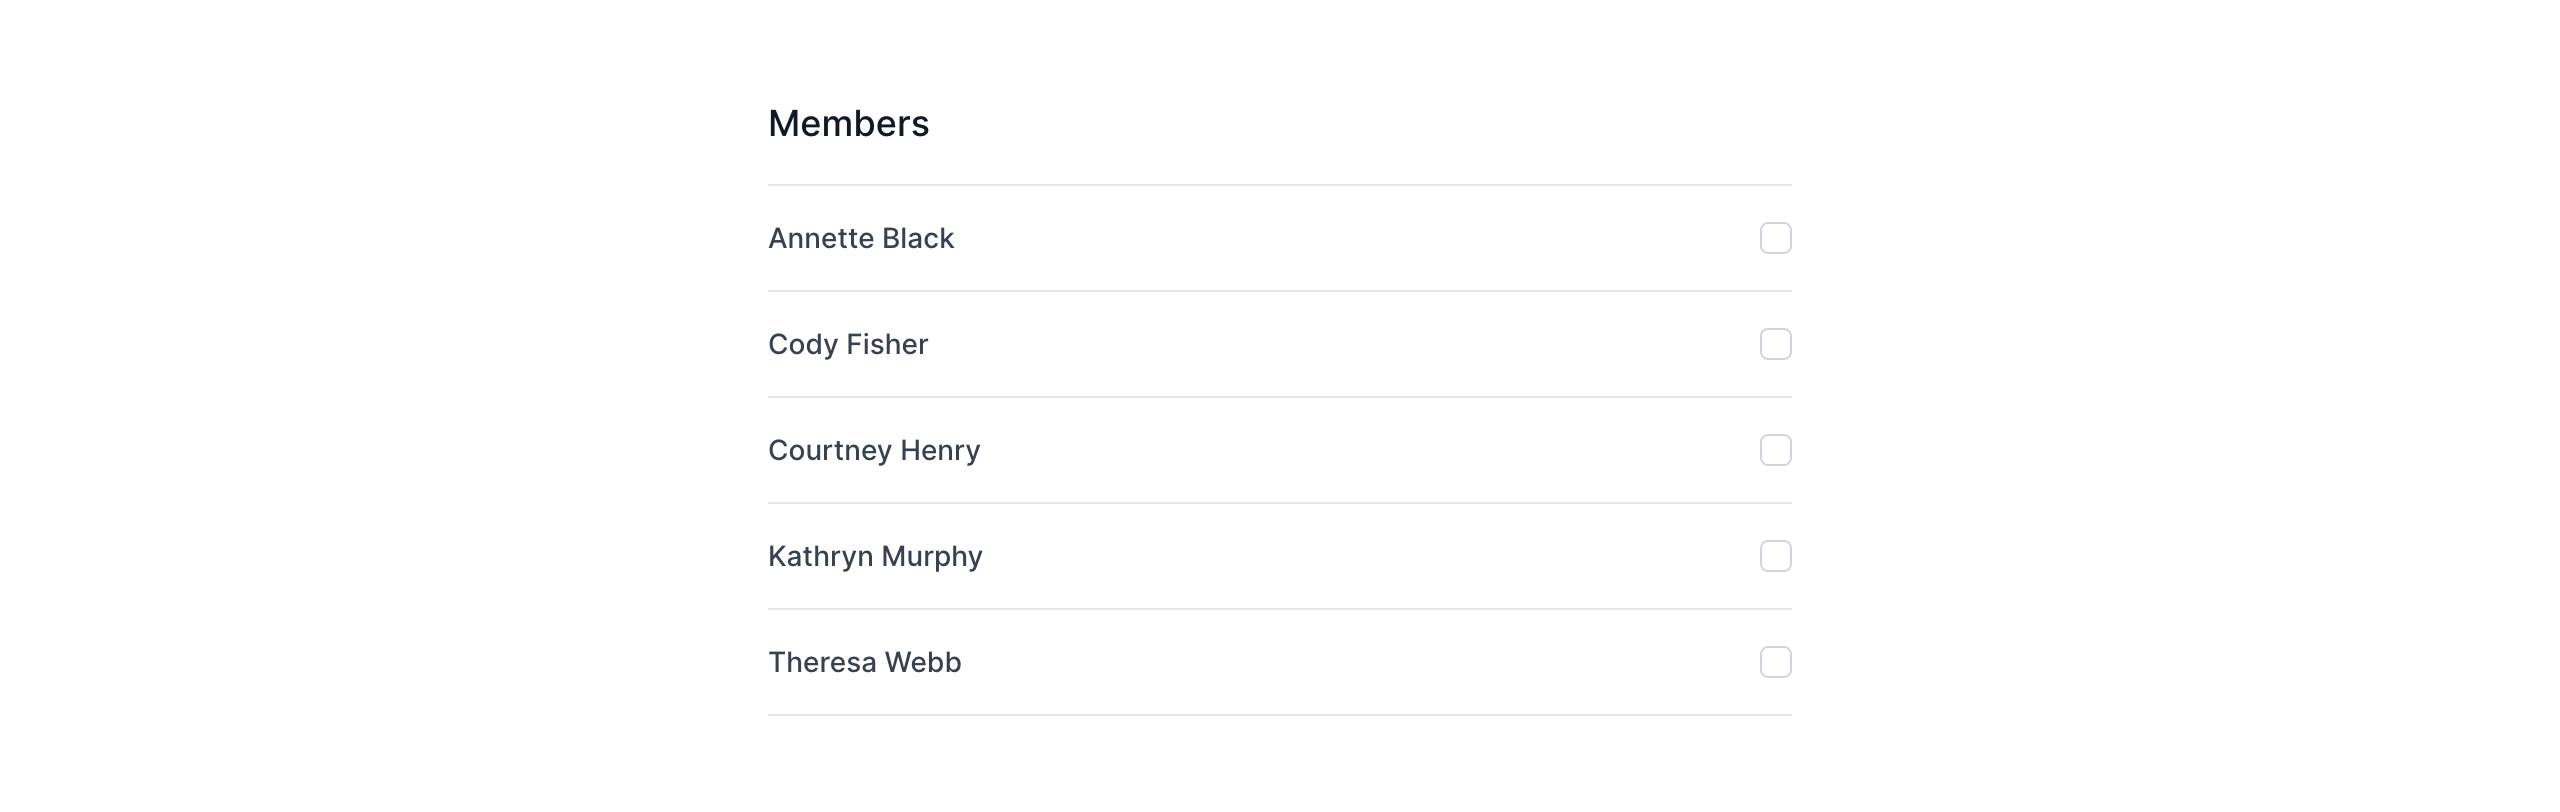Click the surname Murphy in the list
The height and width of the screenshot is (812, 2560).
point(932,556)
